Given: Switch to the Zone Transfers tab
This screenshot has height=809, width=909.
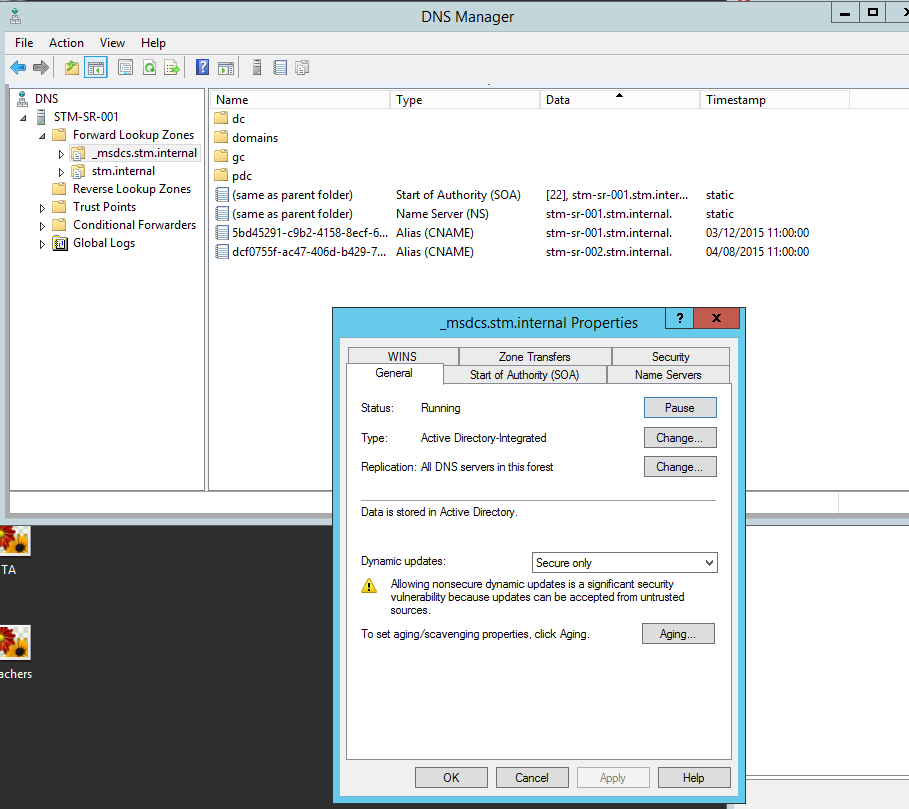Looking at the screenshot, I should coord(535,356).
